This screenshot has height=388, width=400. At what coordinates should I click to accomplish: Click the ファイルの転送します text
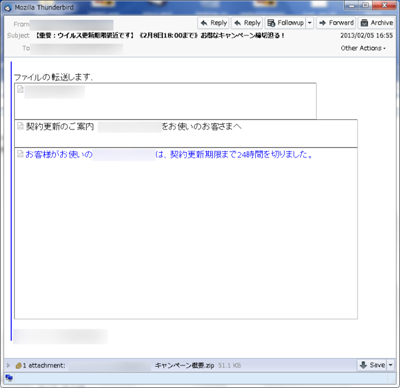click(53, 77)
